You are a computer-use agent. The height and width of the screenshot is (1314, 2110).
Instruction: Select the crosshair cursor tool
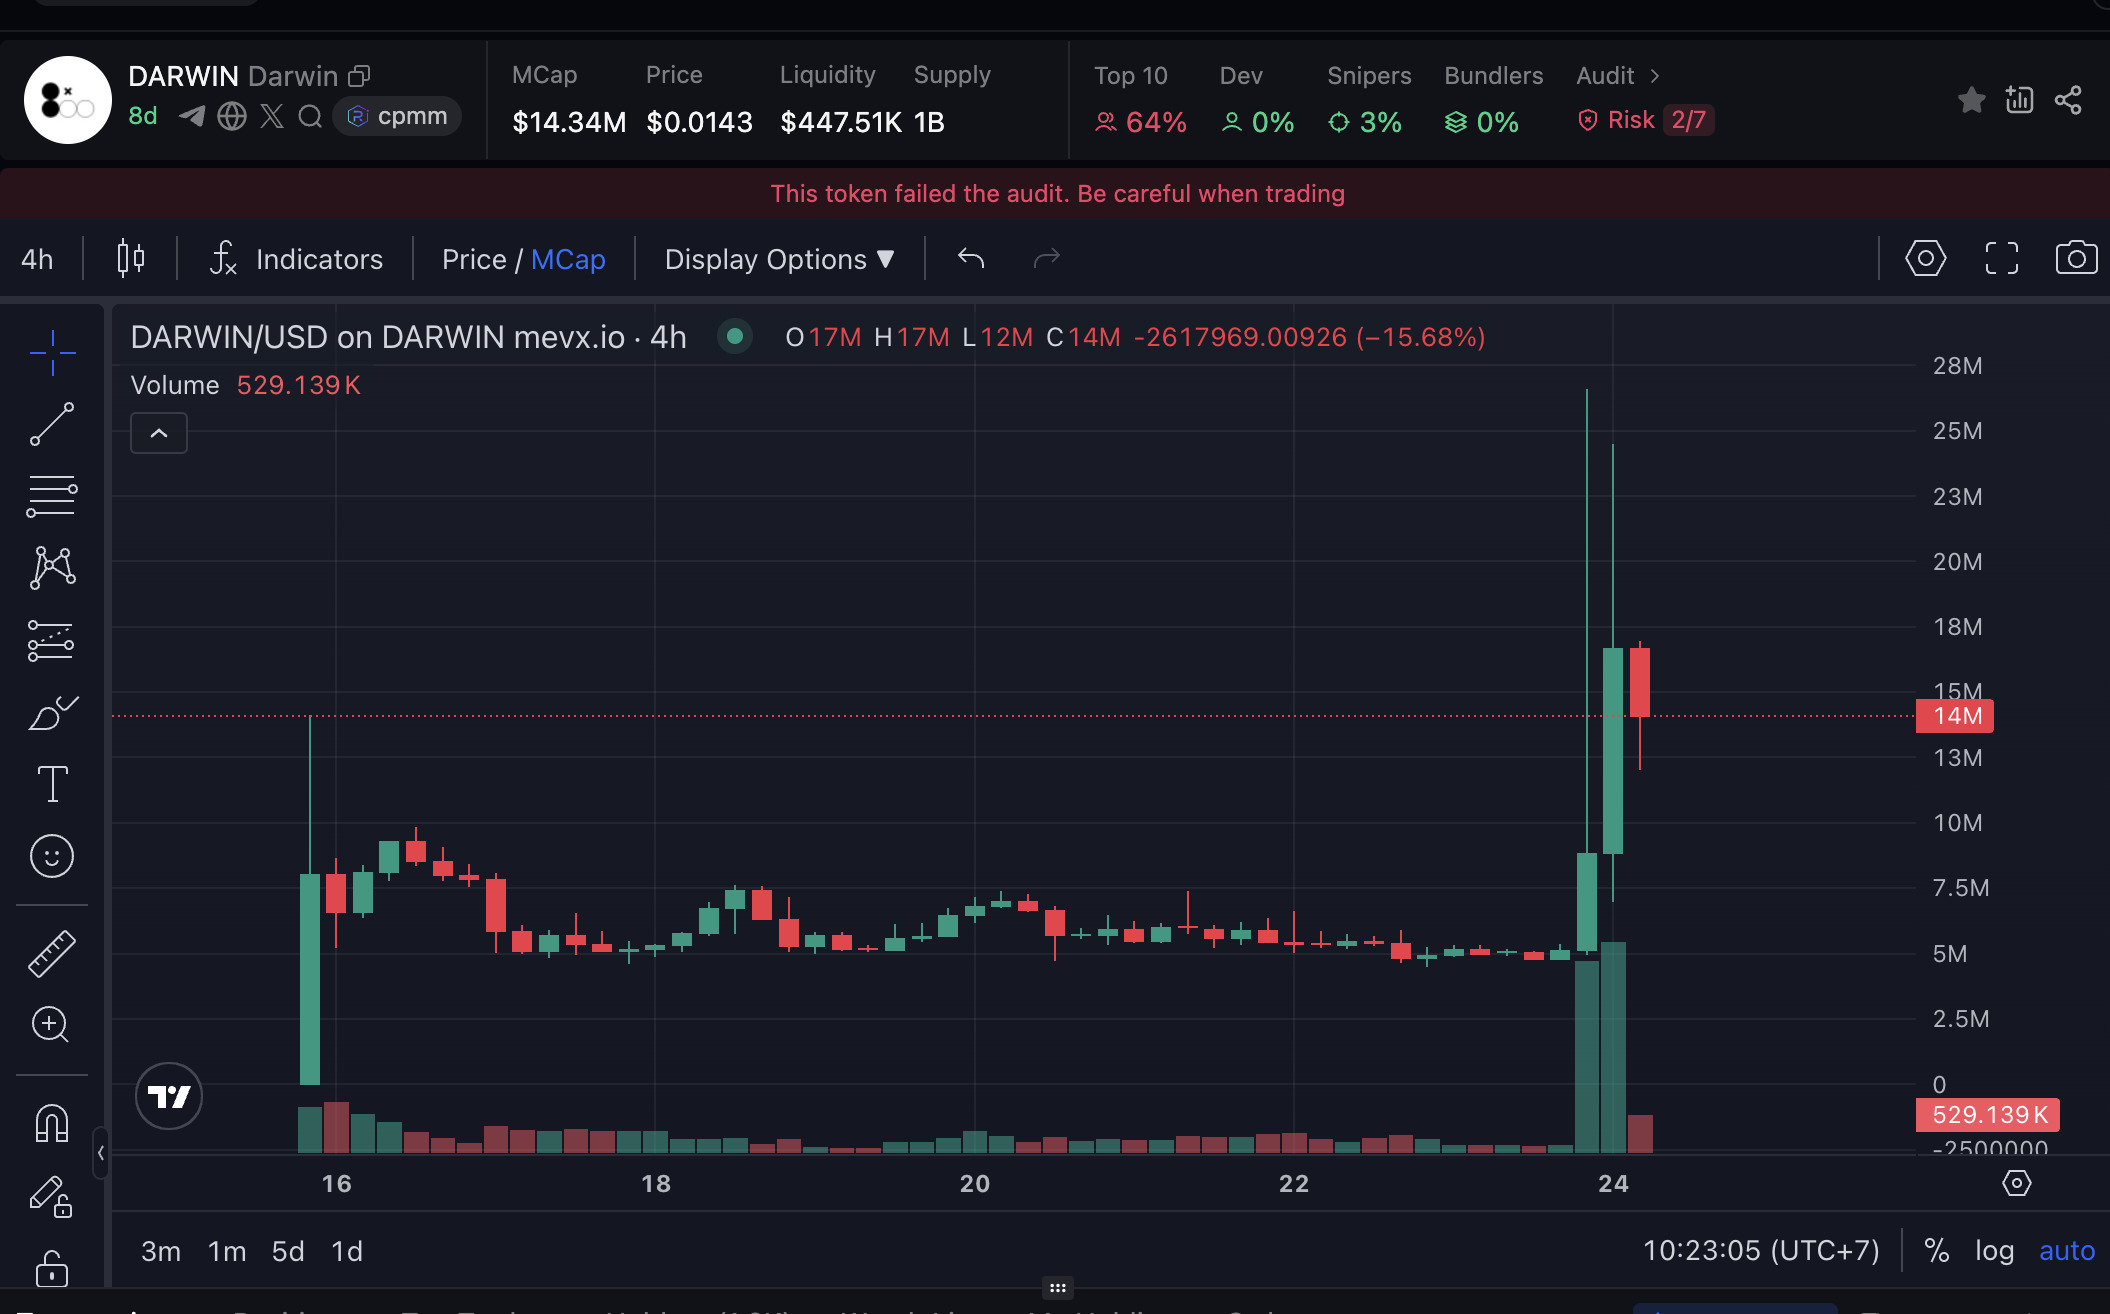tap(52, 353)
